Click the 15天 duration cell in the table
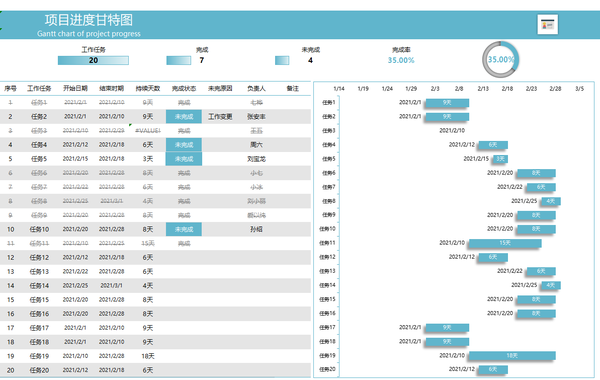600x380 pixels. coord(148,243)
